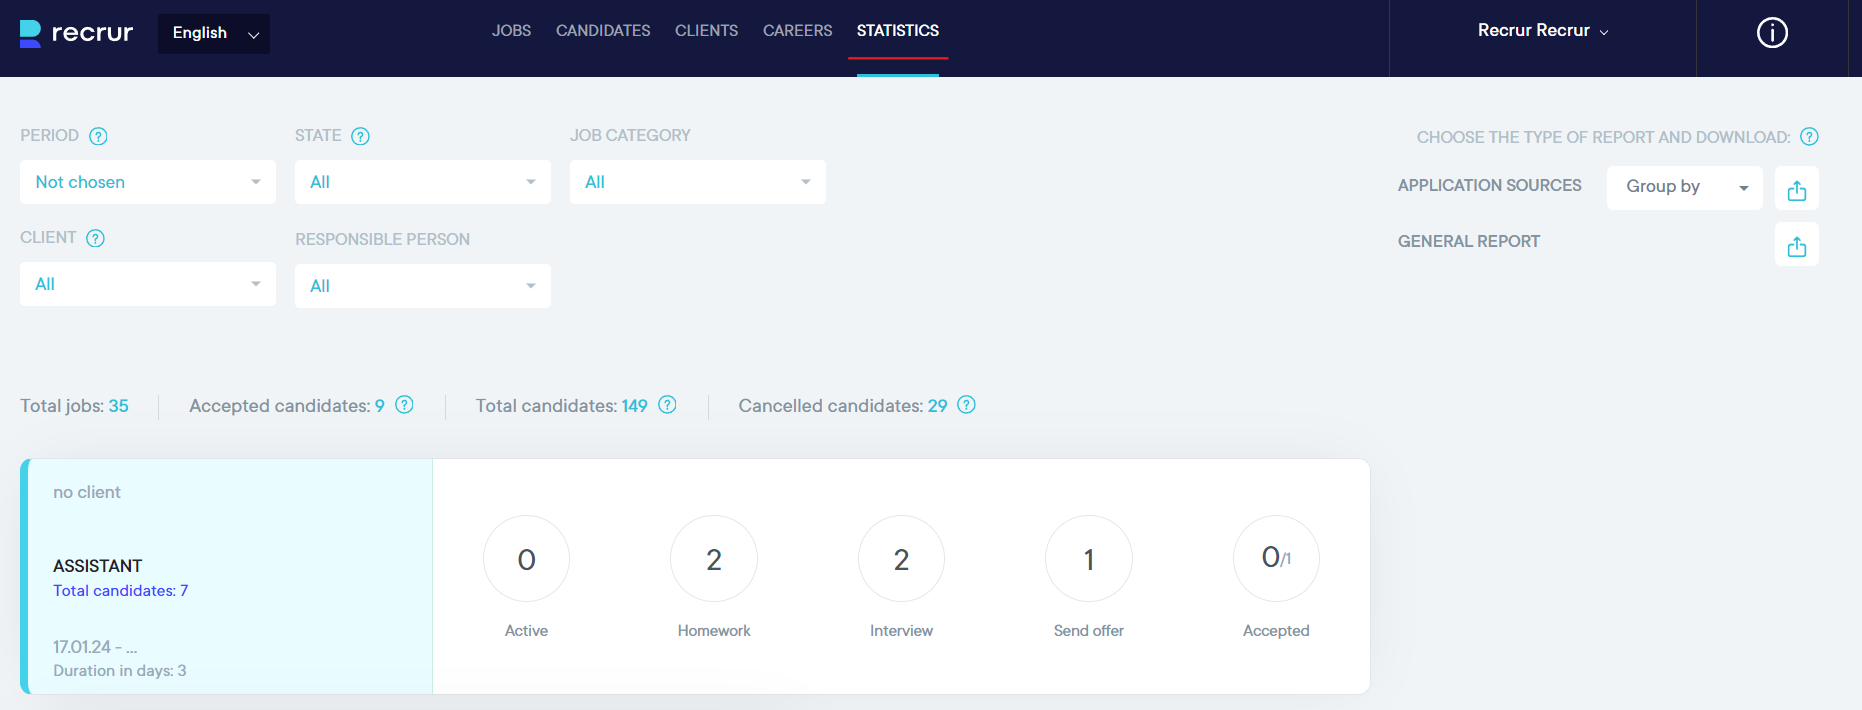Click help icon next to Accepted candidates
Viewport: 1862px width, 710px height.
click(404, 405)
